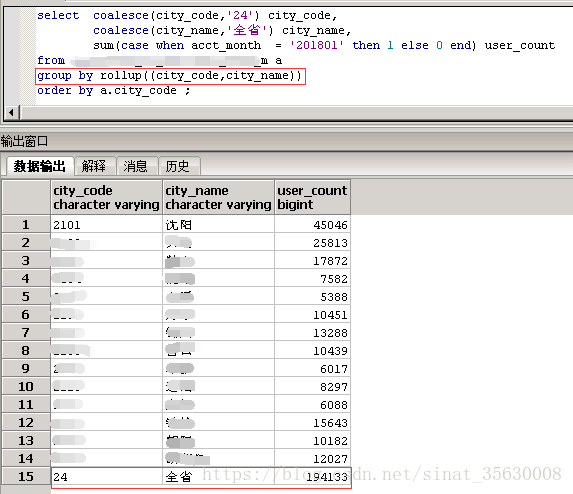Image resolution: width=573 pixels, height=494 pixels.
Task: Click the user_count value 17872
Action: click(x=312, y=261)
